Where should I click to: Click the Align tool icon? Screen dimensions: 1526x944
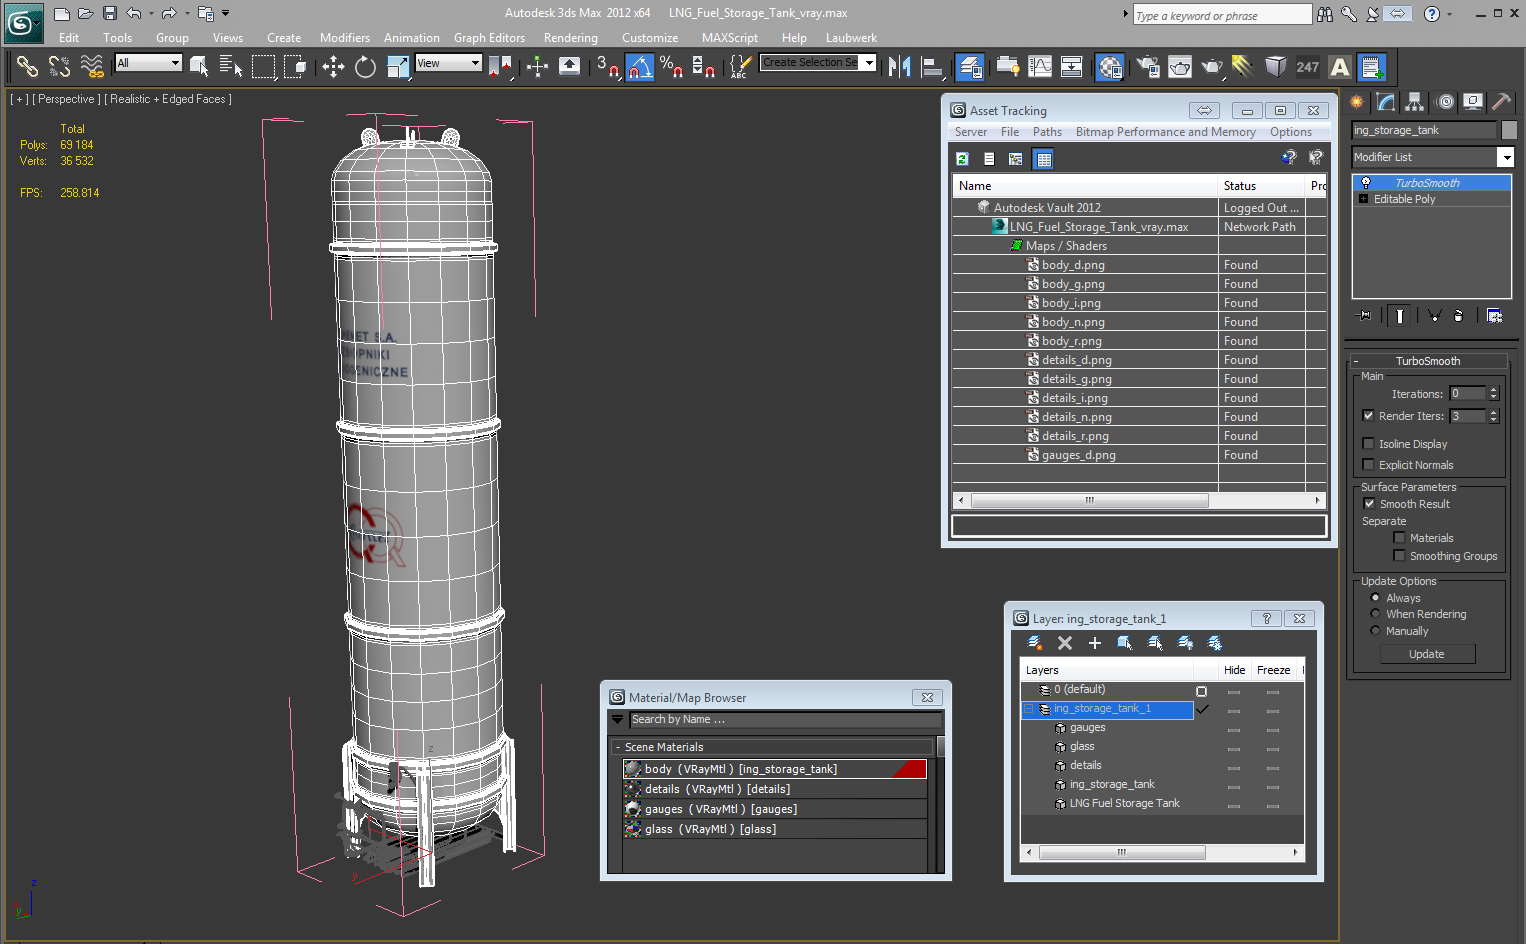[x=932, y=67]
